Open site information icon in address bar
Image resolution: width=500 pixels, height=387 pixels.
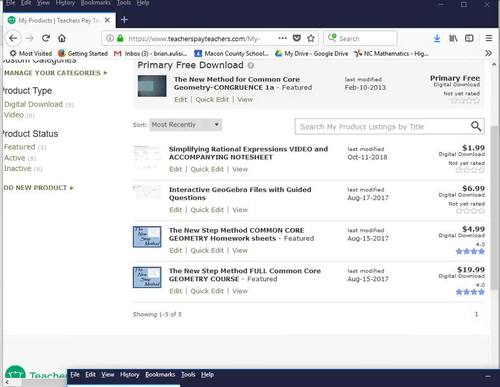110,38
